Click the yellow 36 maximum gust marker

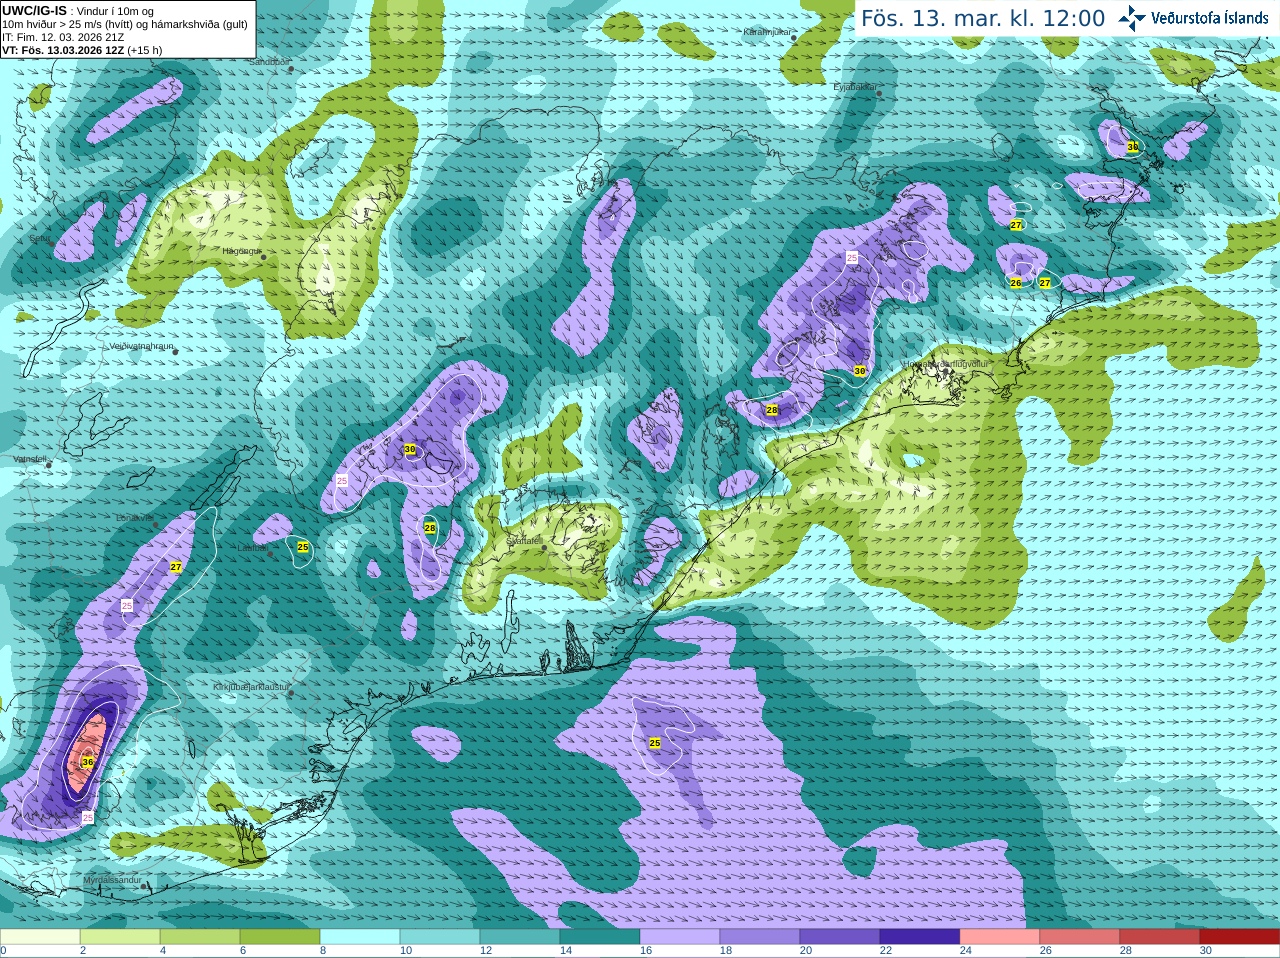click(x=88, y=762)
